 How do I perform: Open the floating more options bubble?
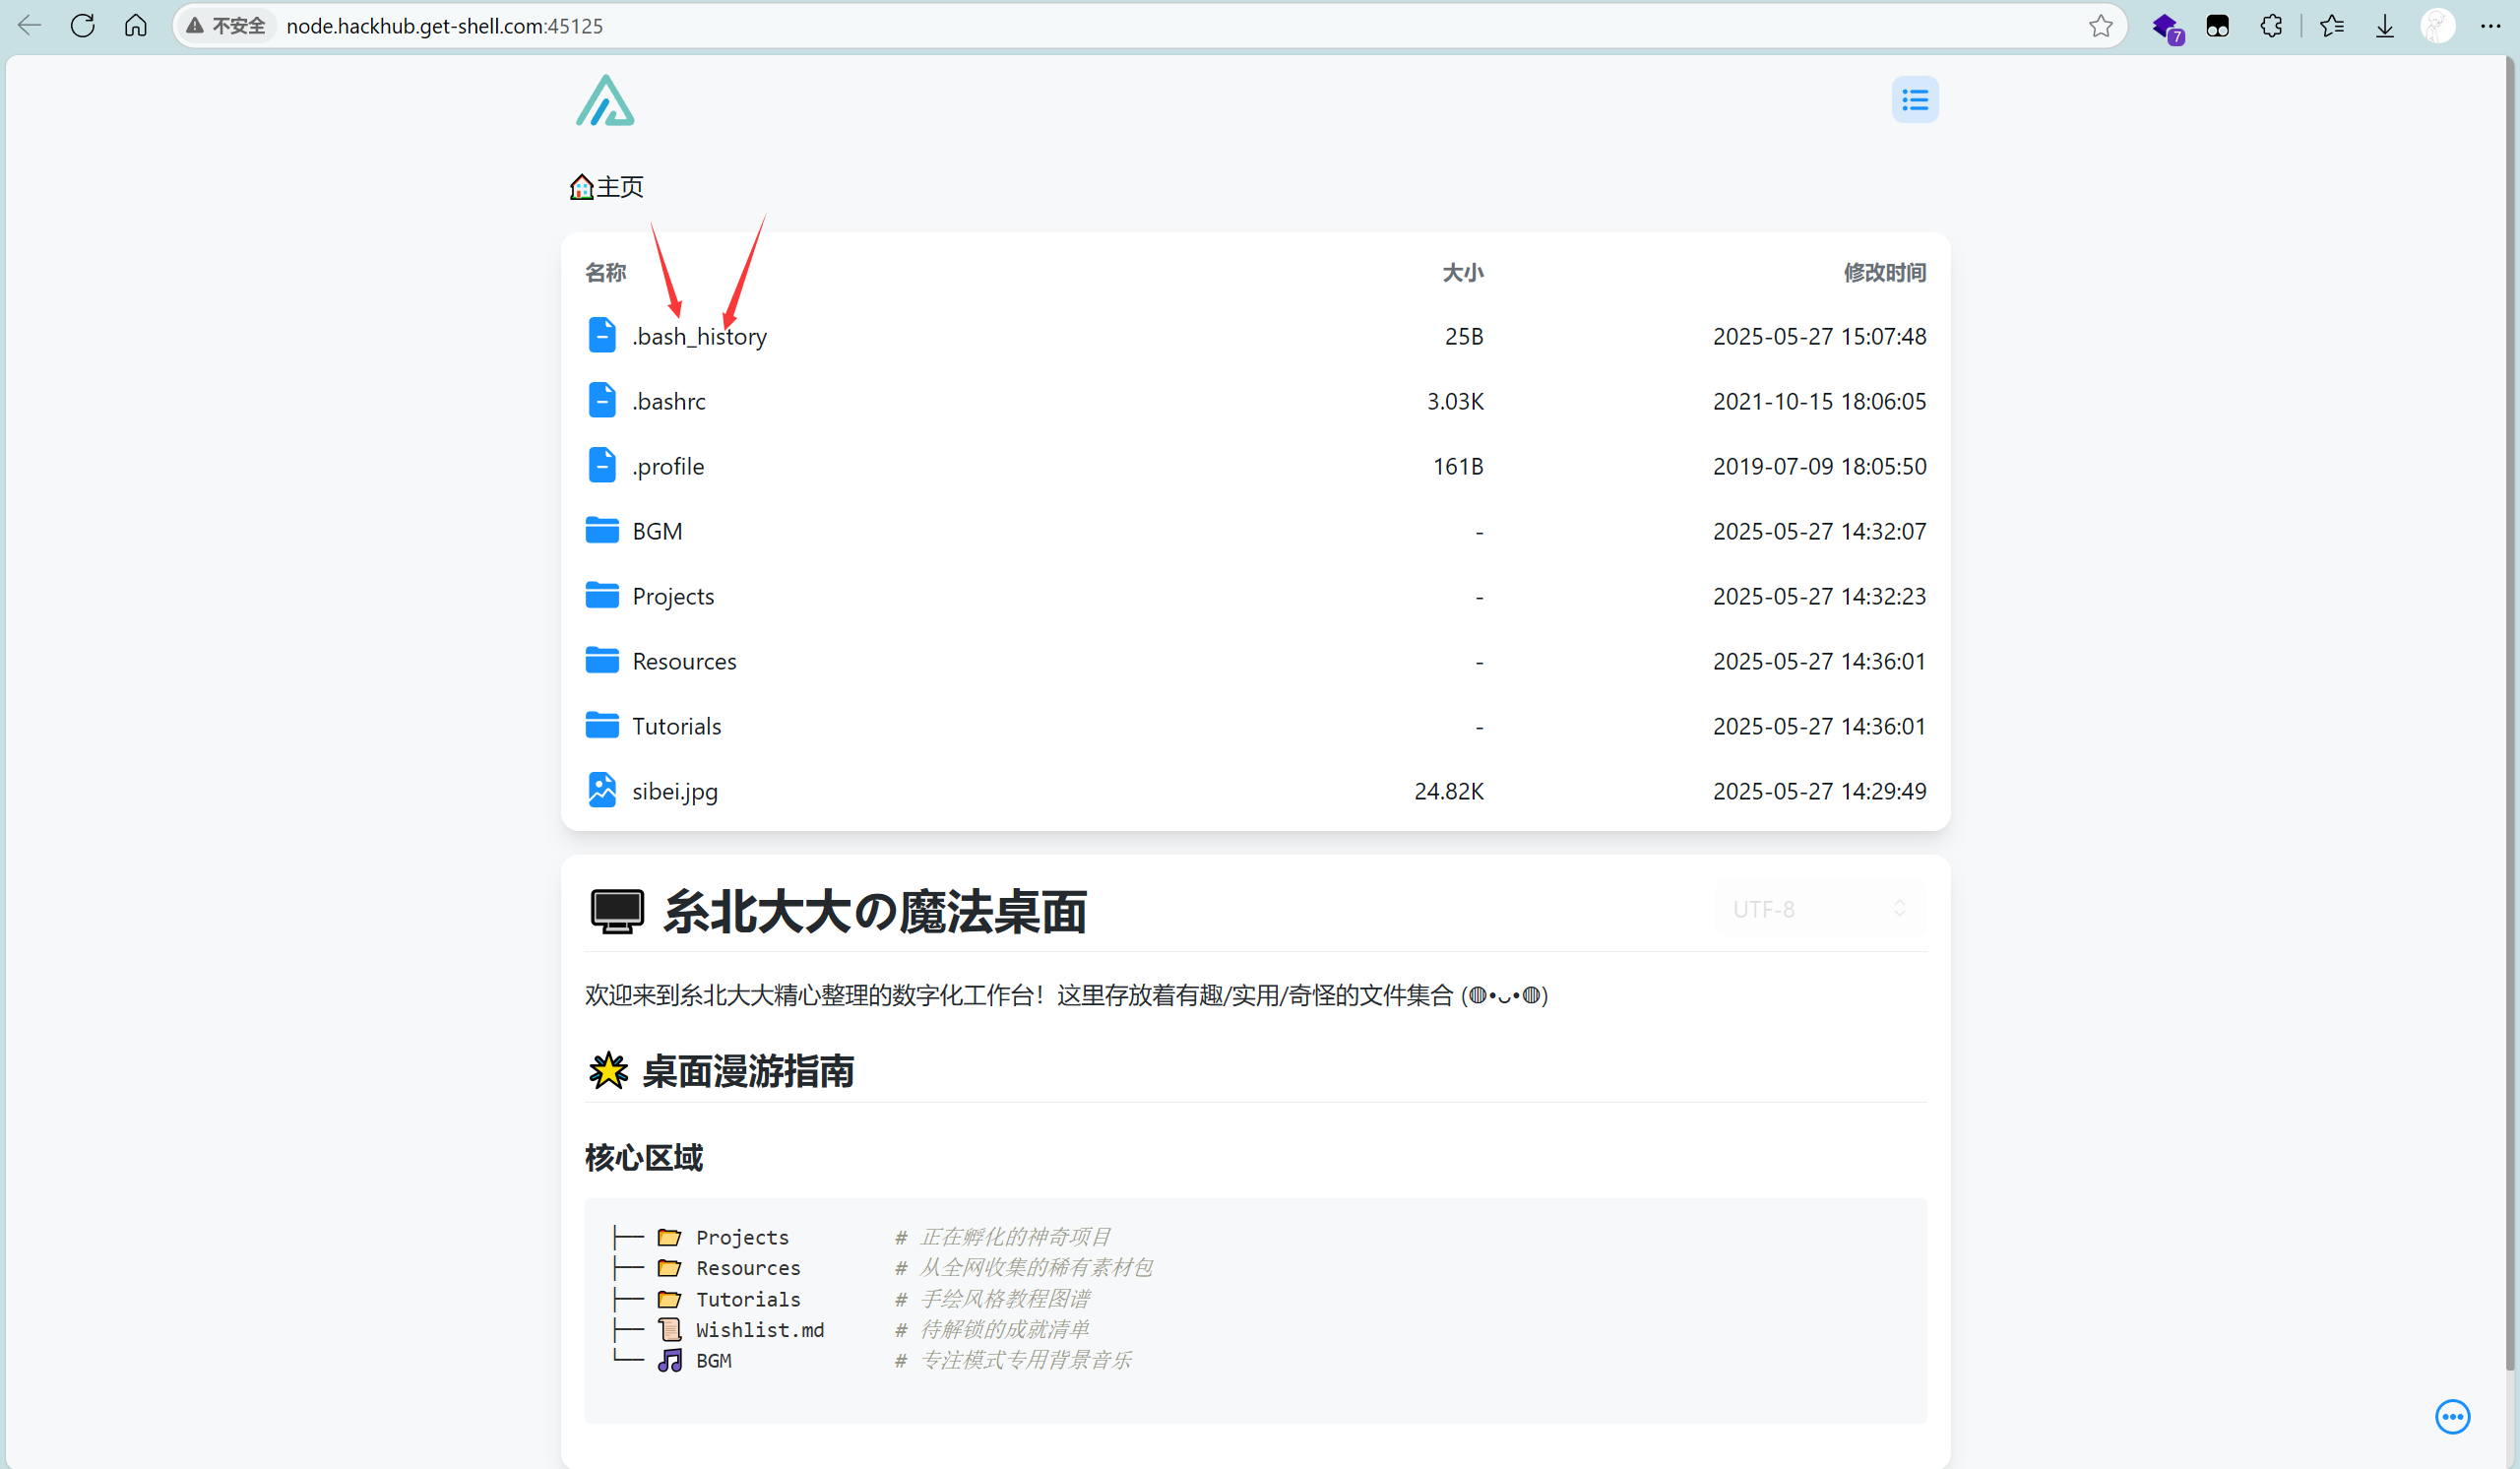(2453, 1416)
